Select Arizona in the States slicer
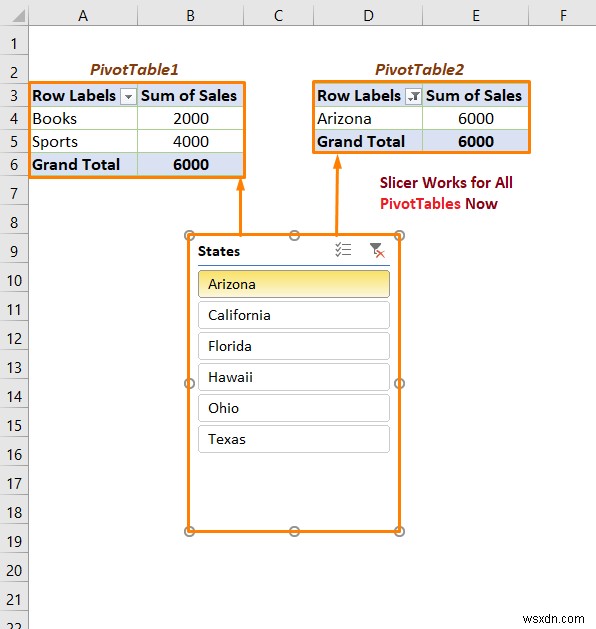This screenshot has height=629, width=596. [x=294, y=284]
